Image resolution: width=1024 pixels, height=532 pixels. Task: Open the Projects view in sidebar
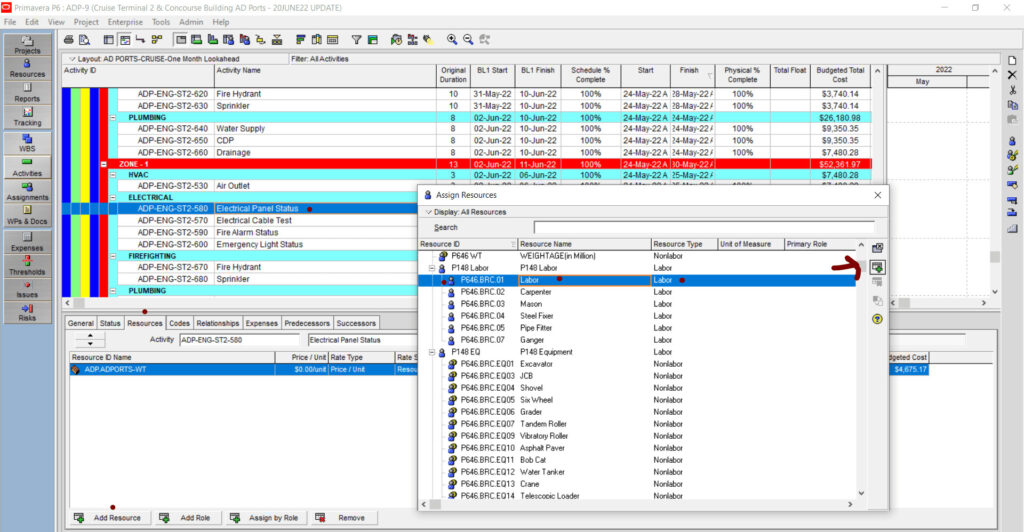[27, 44]
